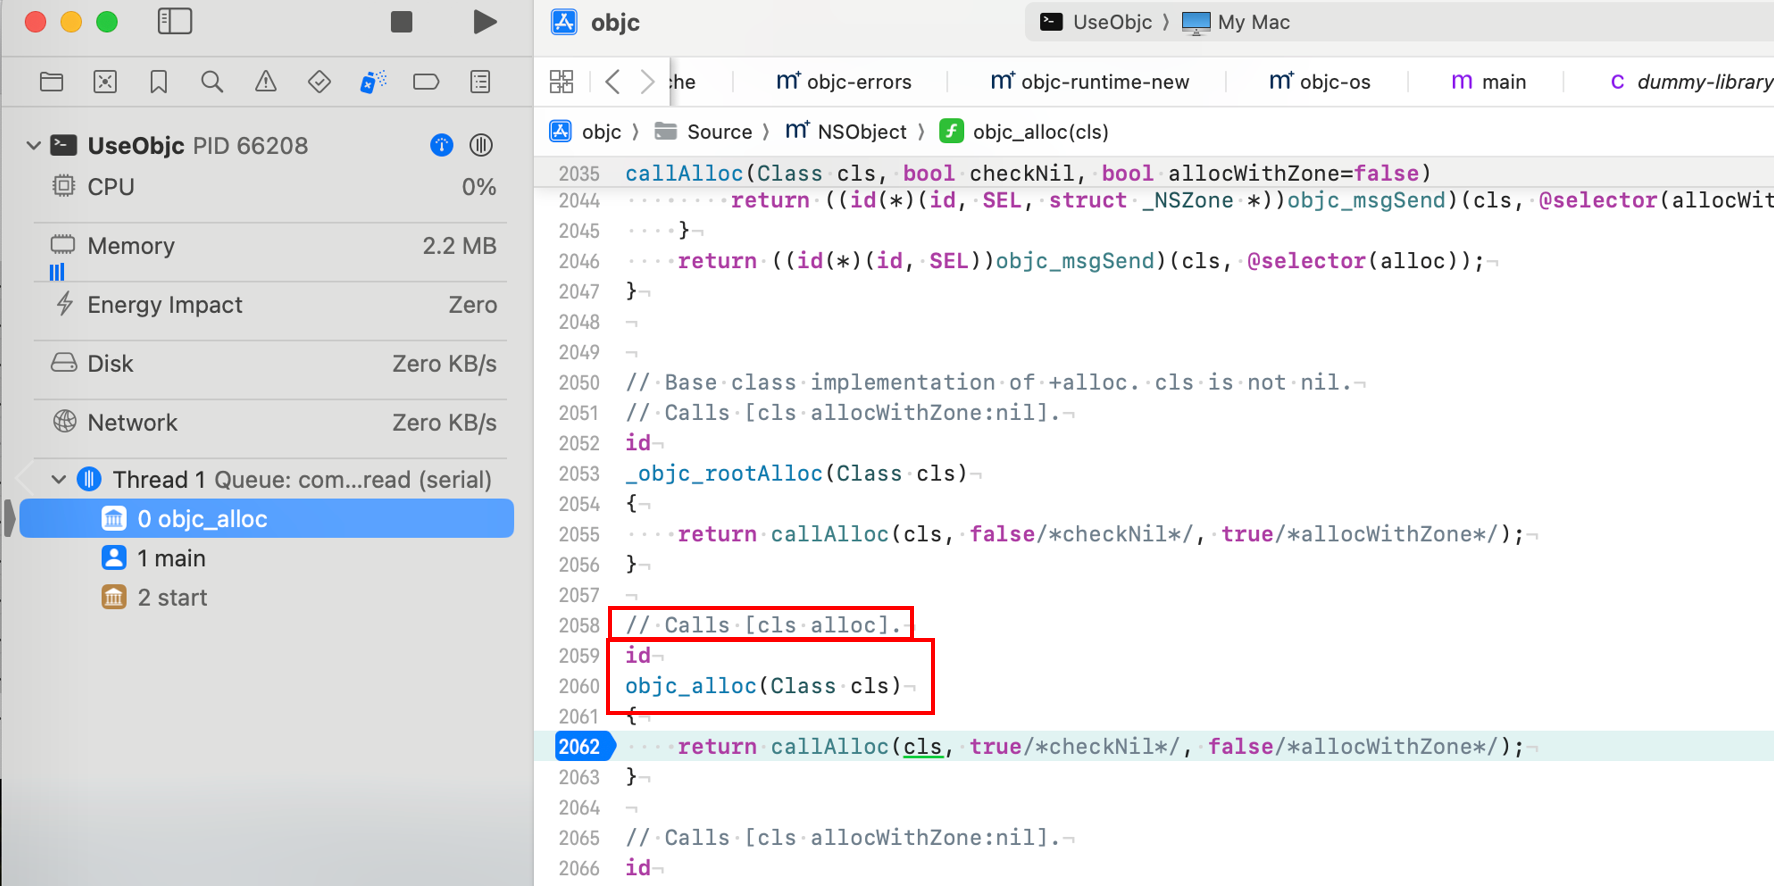Toggle the navigator sidebar visibility
Image resolution: width=1774 pixels, height=886 pixels.
pyautogui.click(x=175, y=21)
